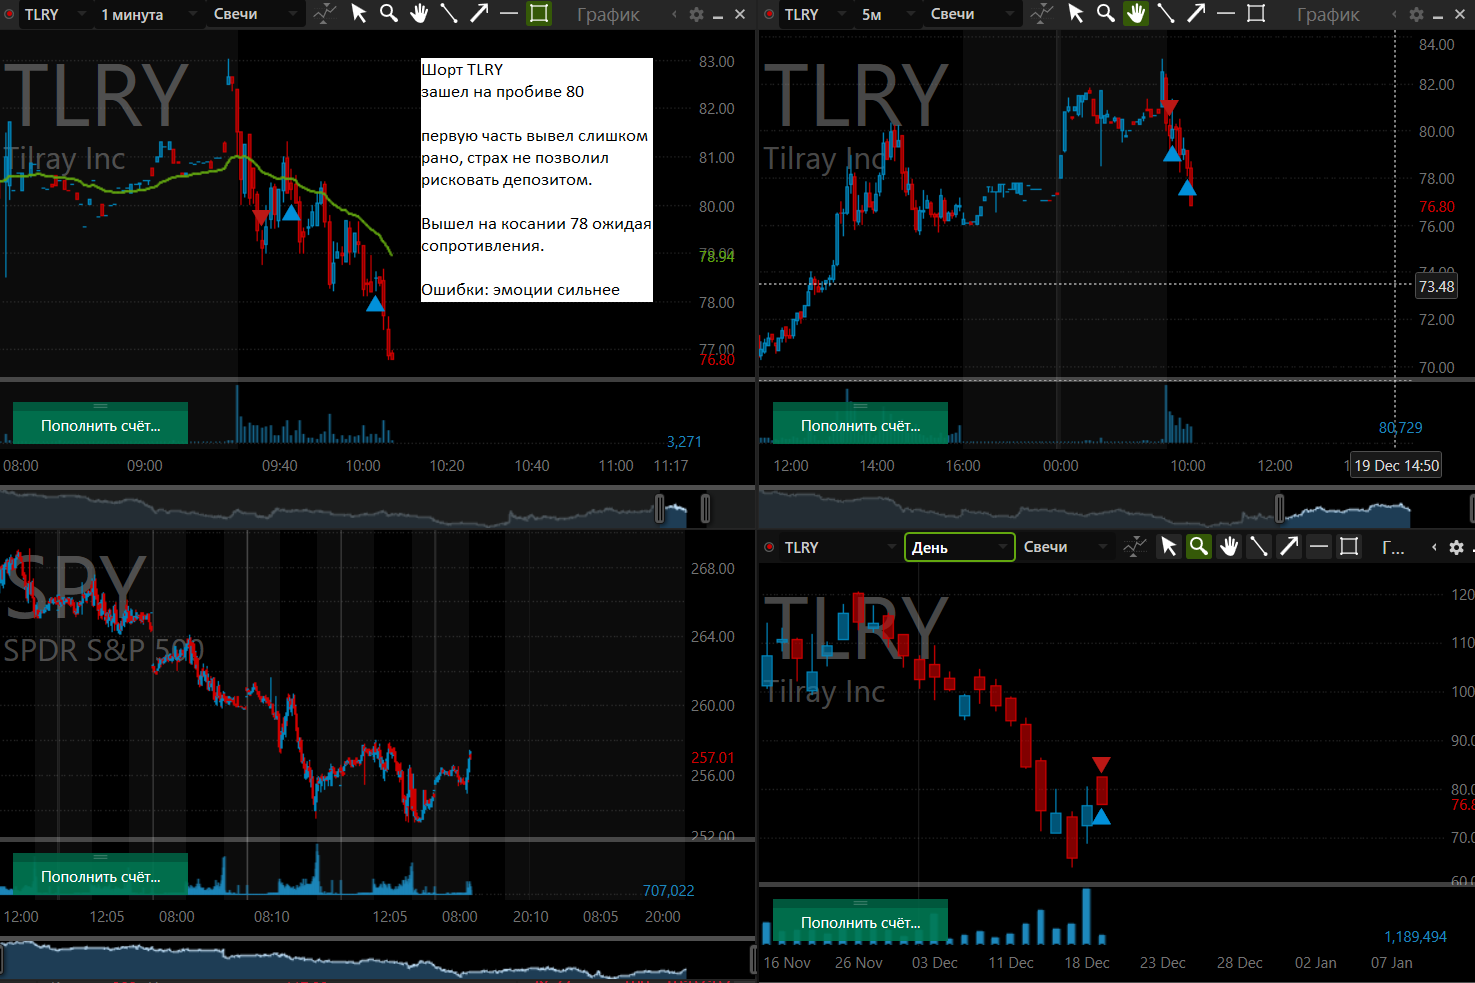This screenshot has height=983, width=1475.
Task: Click the 73.48 crosshair price label
Action: (x=1437, y=286)
